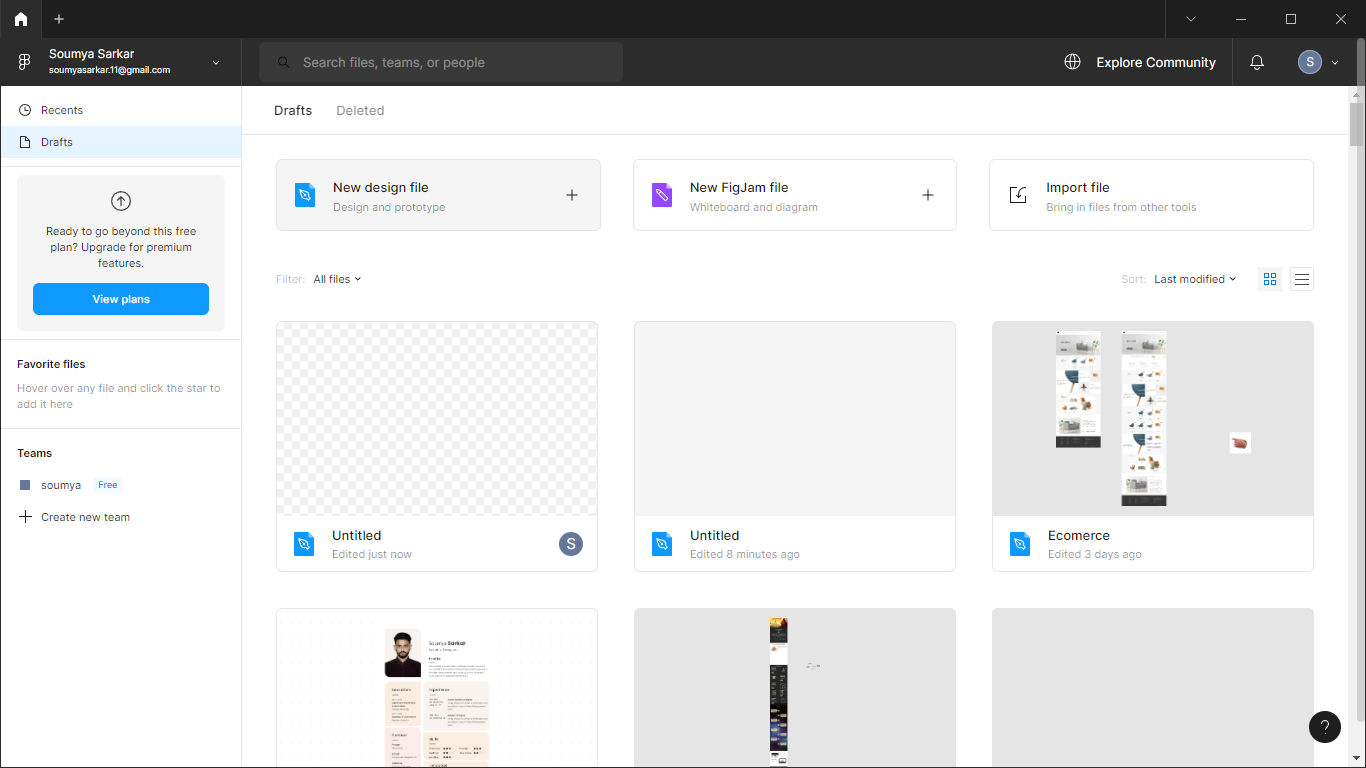Click the file icon beside Untitled edited just now
1366x768 pixels.
304,544
